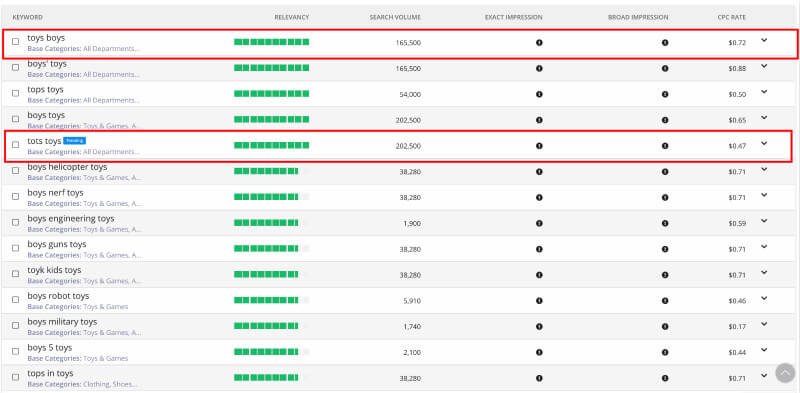Viewport: 800px width, 393px height.
Task: Click exact impression info icon for 'boys toys'
Action: click(x=539, y=120)
